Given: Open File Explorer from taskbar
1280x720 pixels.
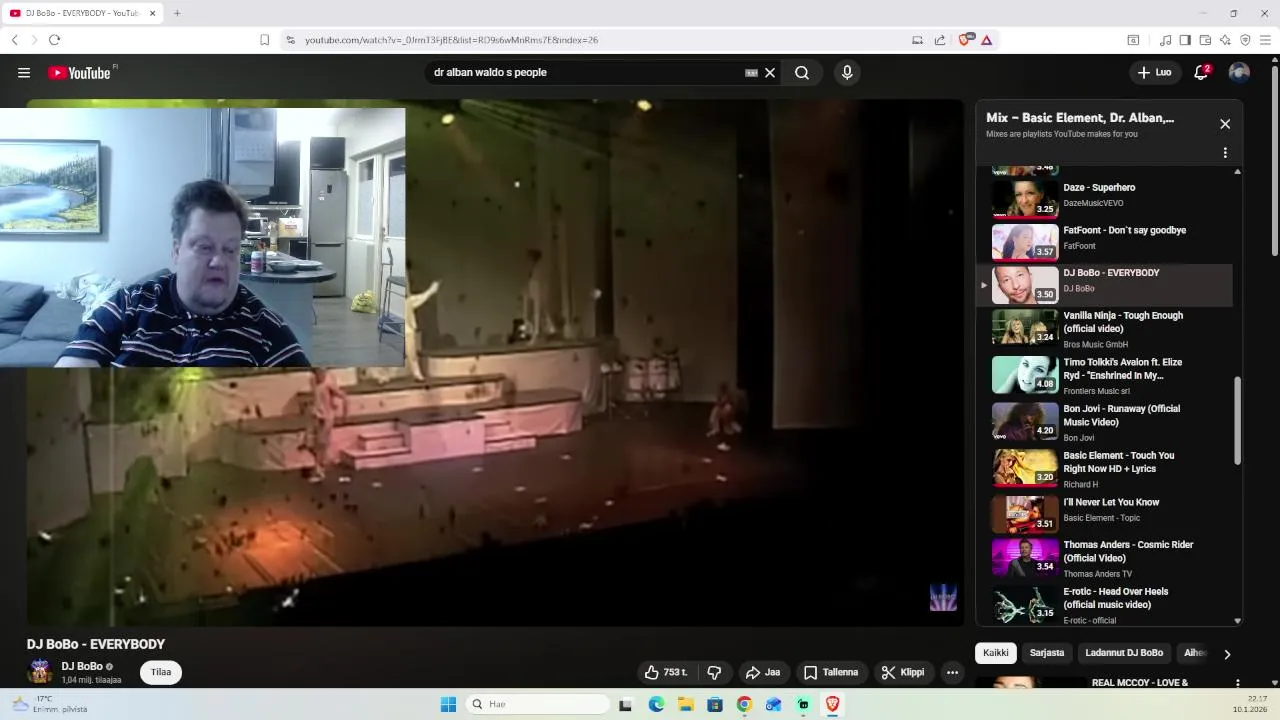Looking at the screenshot, I should coord(686,704).
